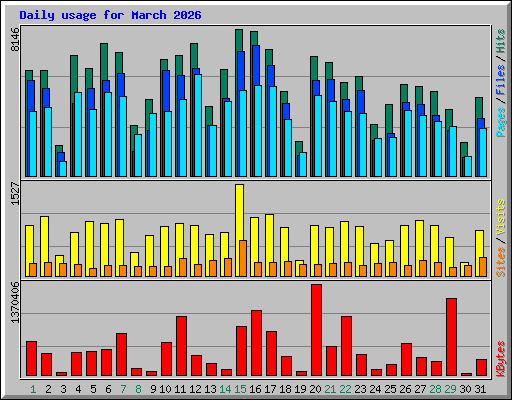Image resolution: width=512 pixels, height=400 pixels.
Task: Click the green day 15 label
Action: point(240,389)
